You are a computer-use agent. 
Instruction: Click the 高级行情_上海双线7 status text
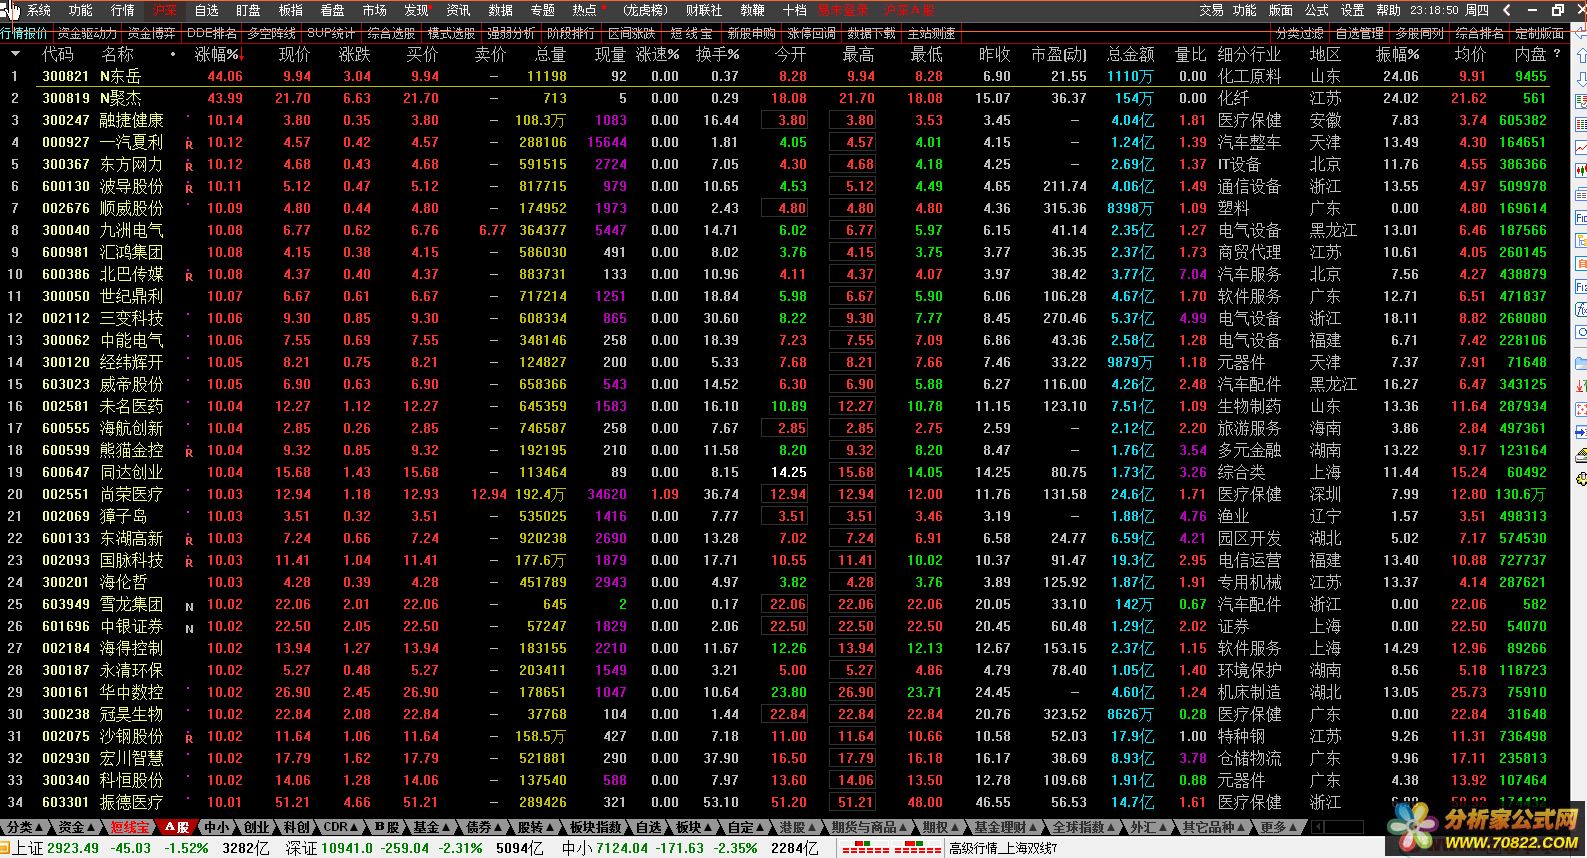[x=1003, y=848]
